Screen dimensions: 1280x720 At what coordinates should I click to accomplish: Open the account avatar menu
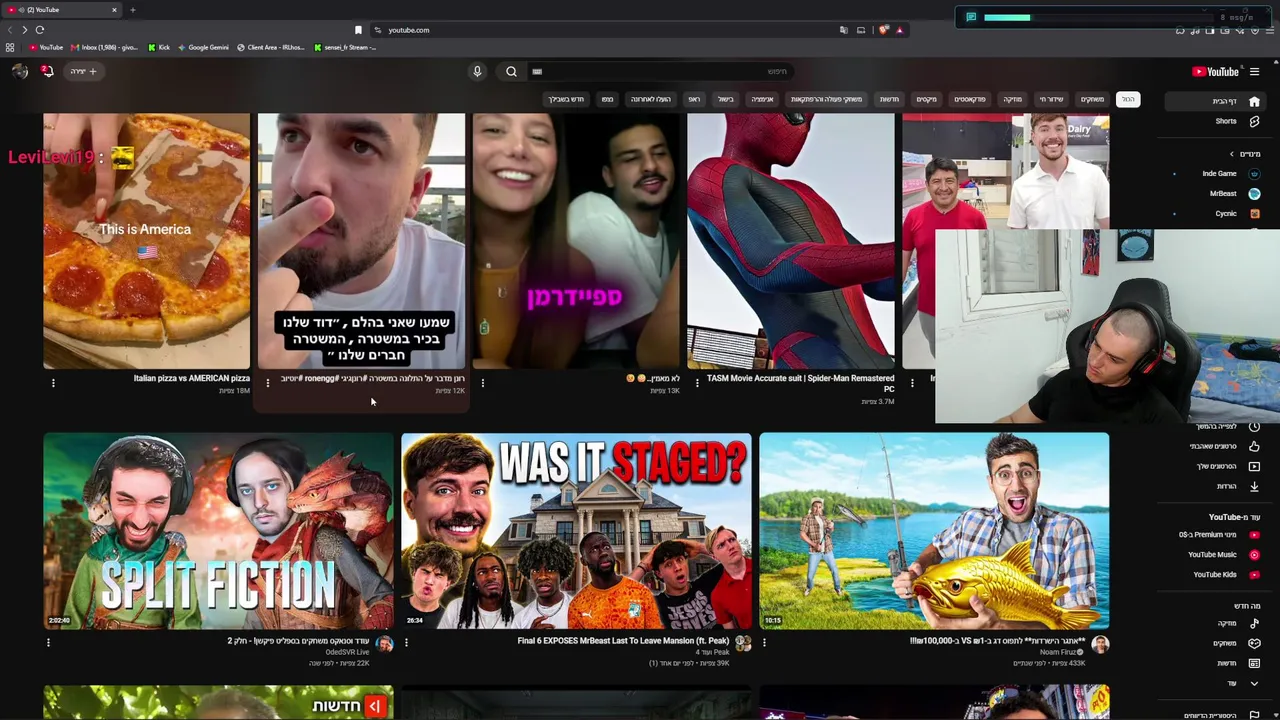20,71
